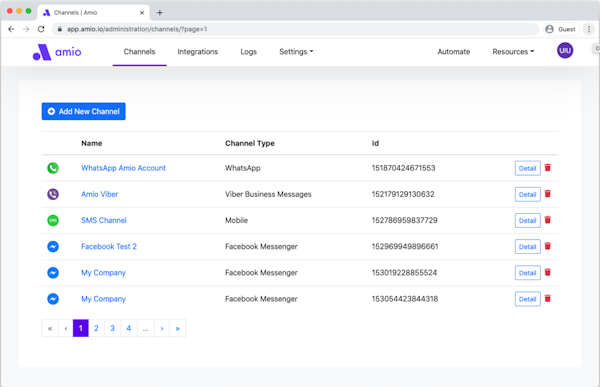This screenshot has width=600, height=387.
Task: Click the browser address bar
Action: pos(295,29)
